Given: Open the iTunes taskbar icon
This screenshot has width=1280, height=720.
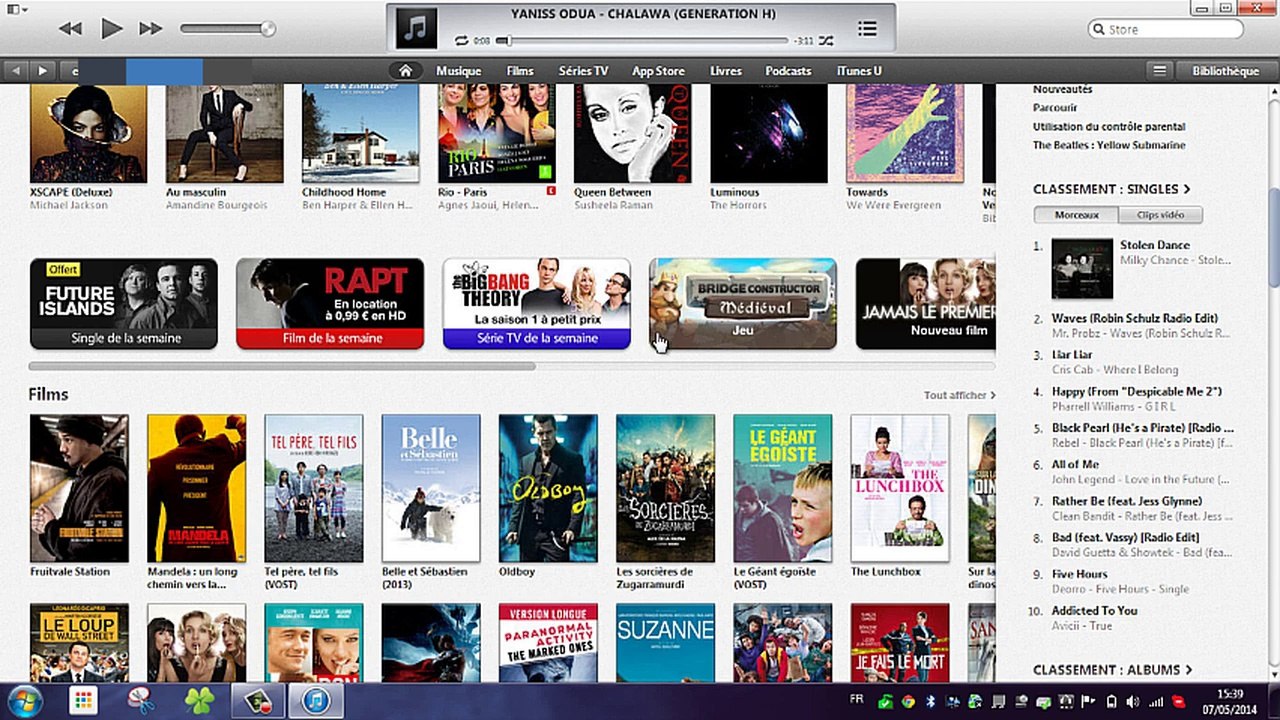Looking at the screenshot, I should click(316, 701).
